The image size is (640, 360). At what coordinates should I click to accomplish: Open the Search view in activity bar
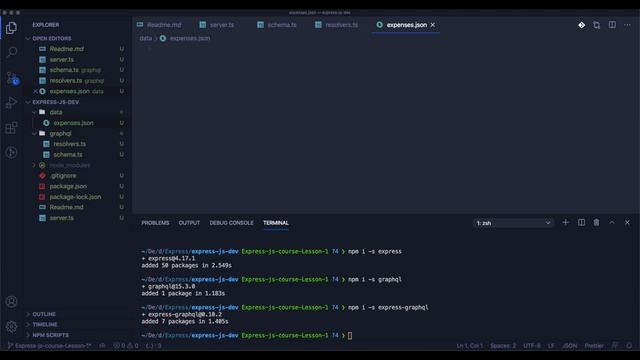pyautogui.click(x=11, y=52)
